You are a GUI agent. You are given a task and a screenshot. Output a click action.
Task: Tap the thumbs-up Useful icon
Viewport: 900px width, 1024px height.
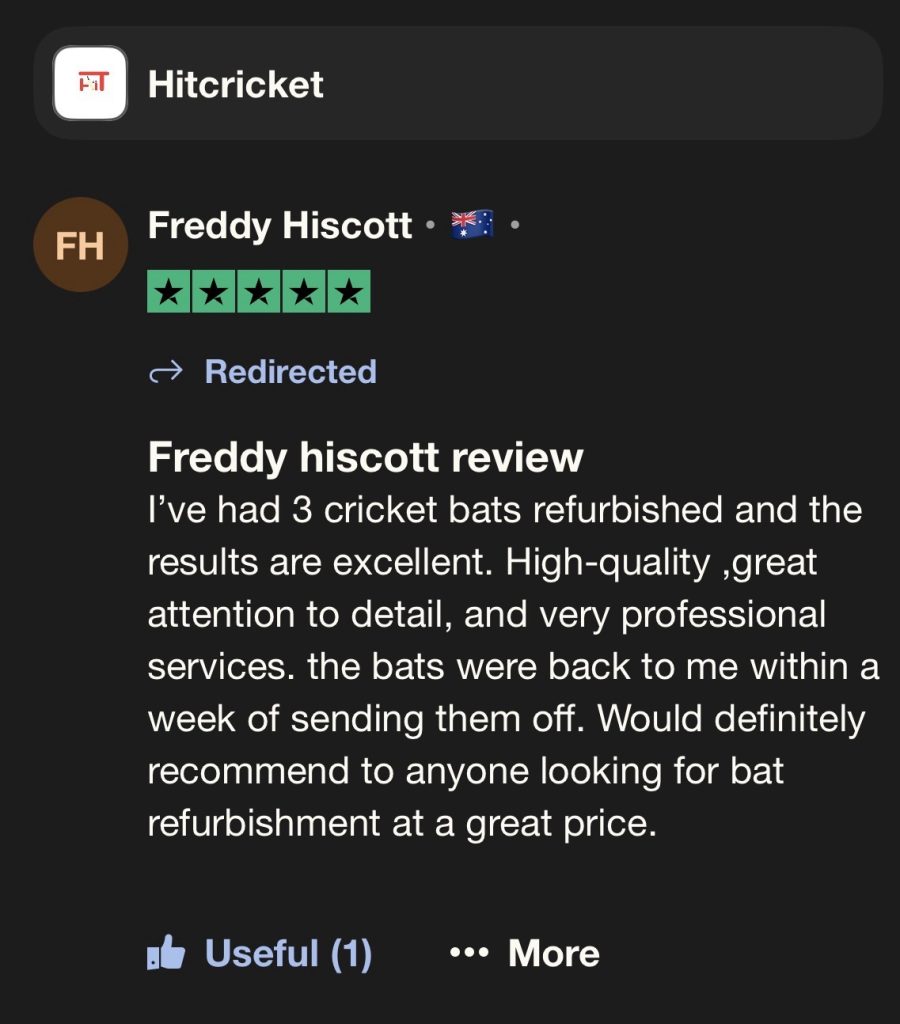[x=167, y=954]
